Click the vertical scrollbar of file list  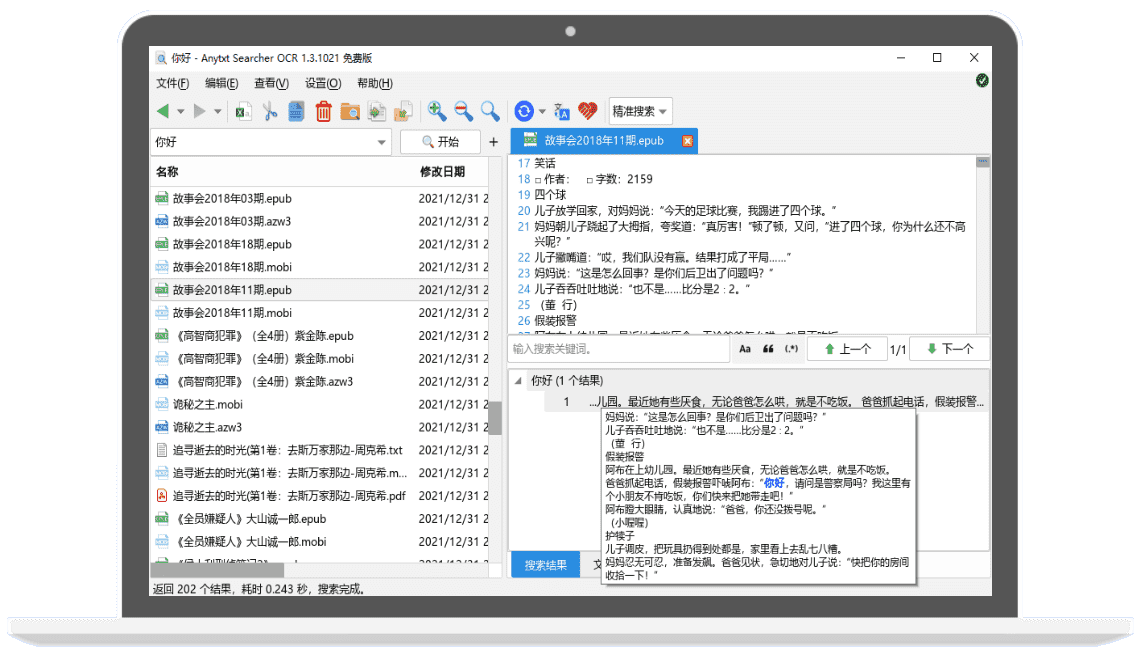point(495,417)
